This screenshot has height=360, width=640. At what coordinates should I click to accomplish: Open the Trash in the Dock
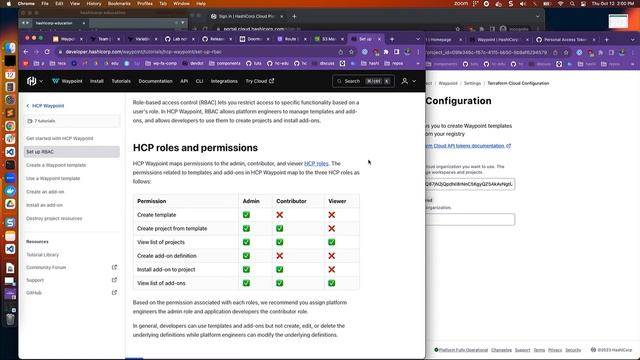[x=10, y=319]
